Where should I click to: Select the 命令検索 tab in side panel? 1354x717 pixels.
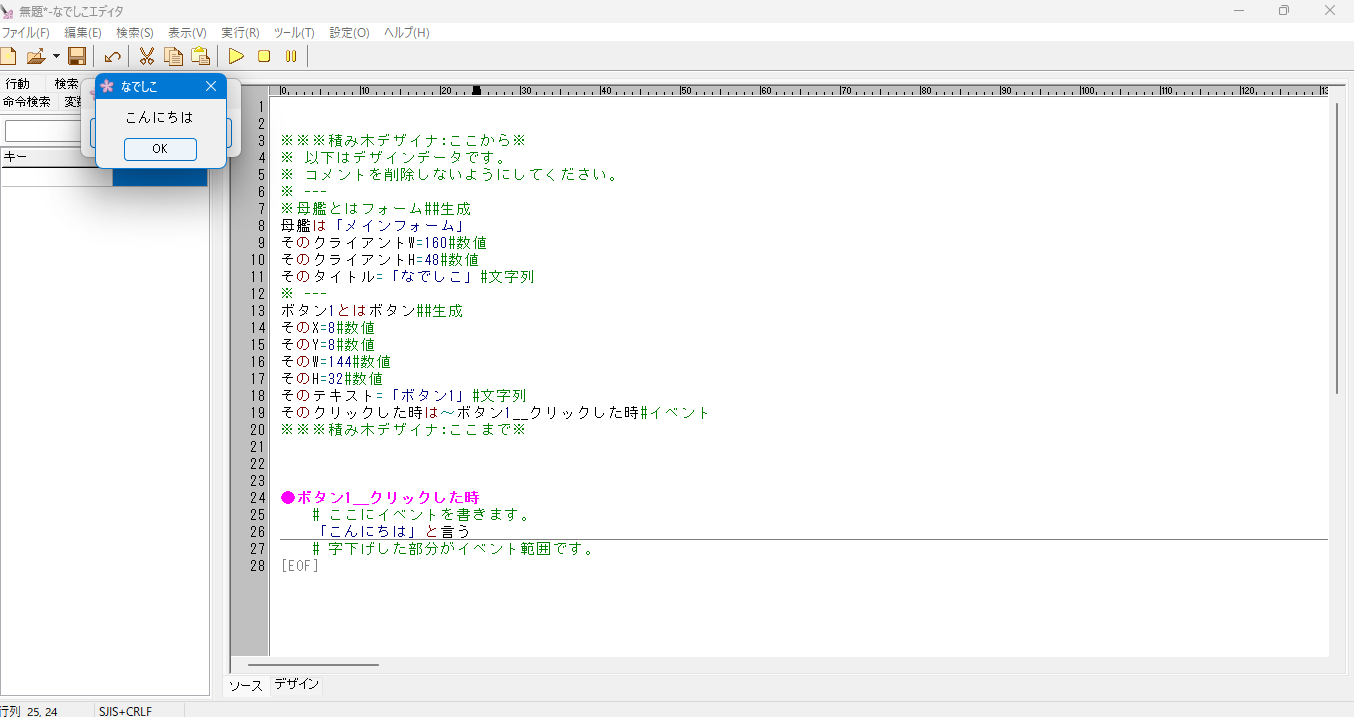(x=27, y=102)
